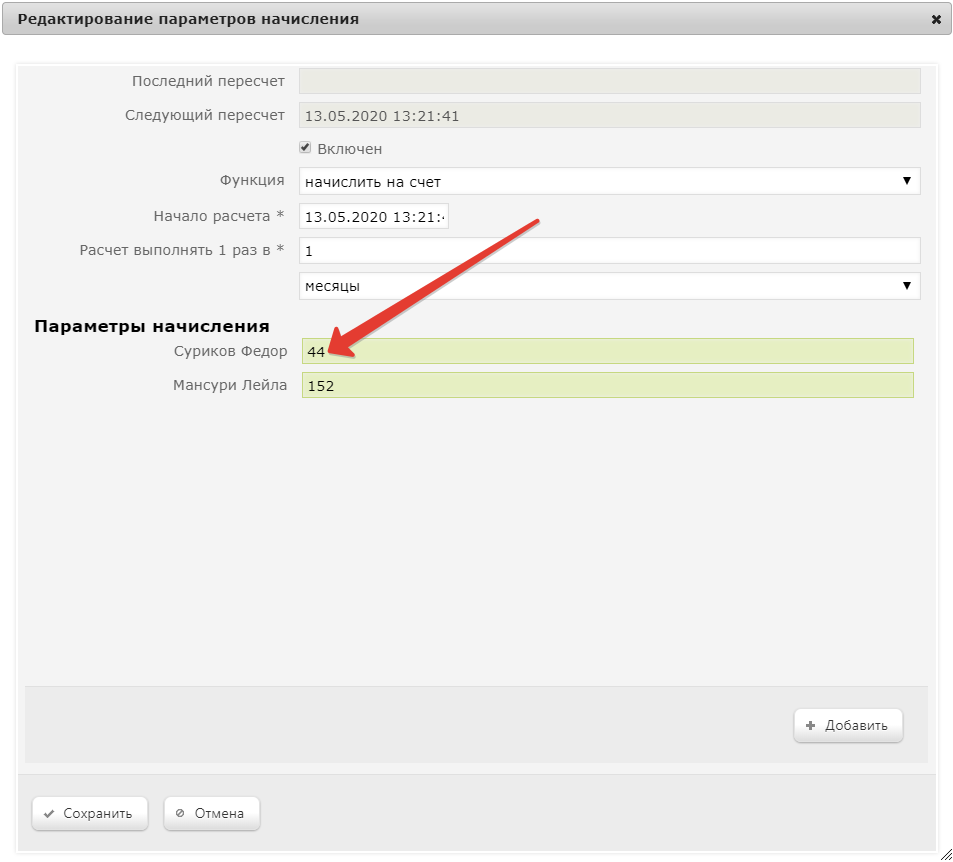Click the Функция label
Viewport: 953px width, 862px height.
[x=252, y=181]
